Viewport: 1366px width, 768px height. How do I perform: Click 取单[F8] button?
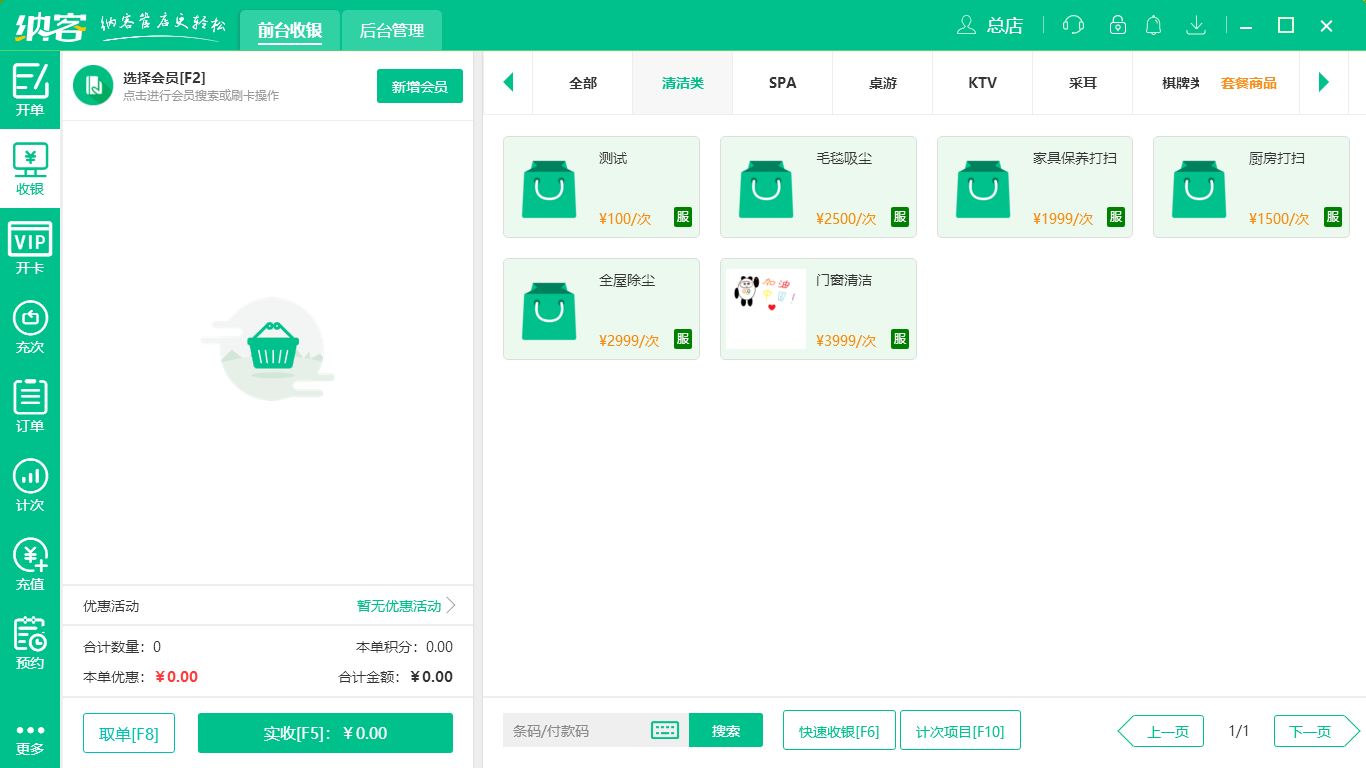coord(129,733)
